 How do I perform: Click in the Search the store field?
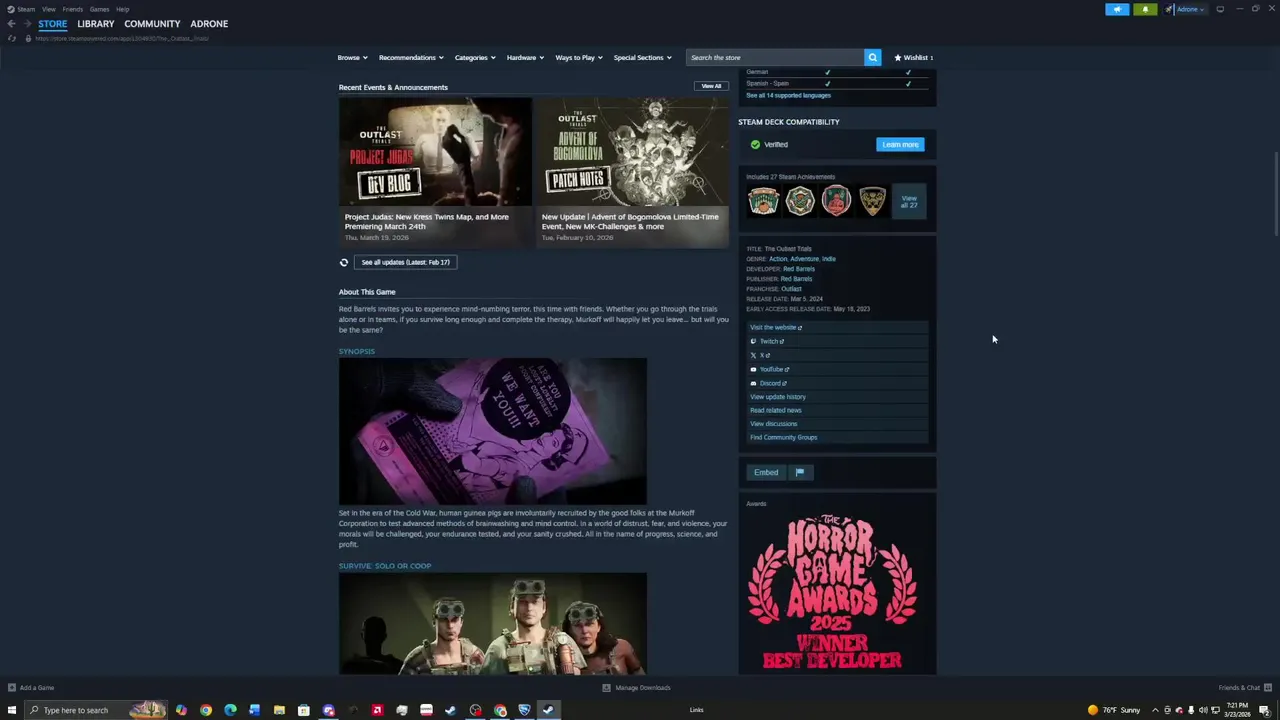click(775, 57)
